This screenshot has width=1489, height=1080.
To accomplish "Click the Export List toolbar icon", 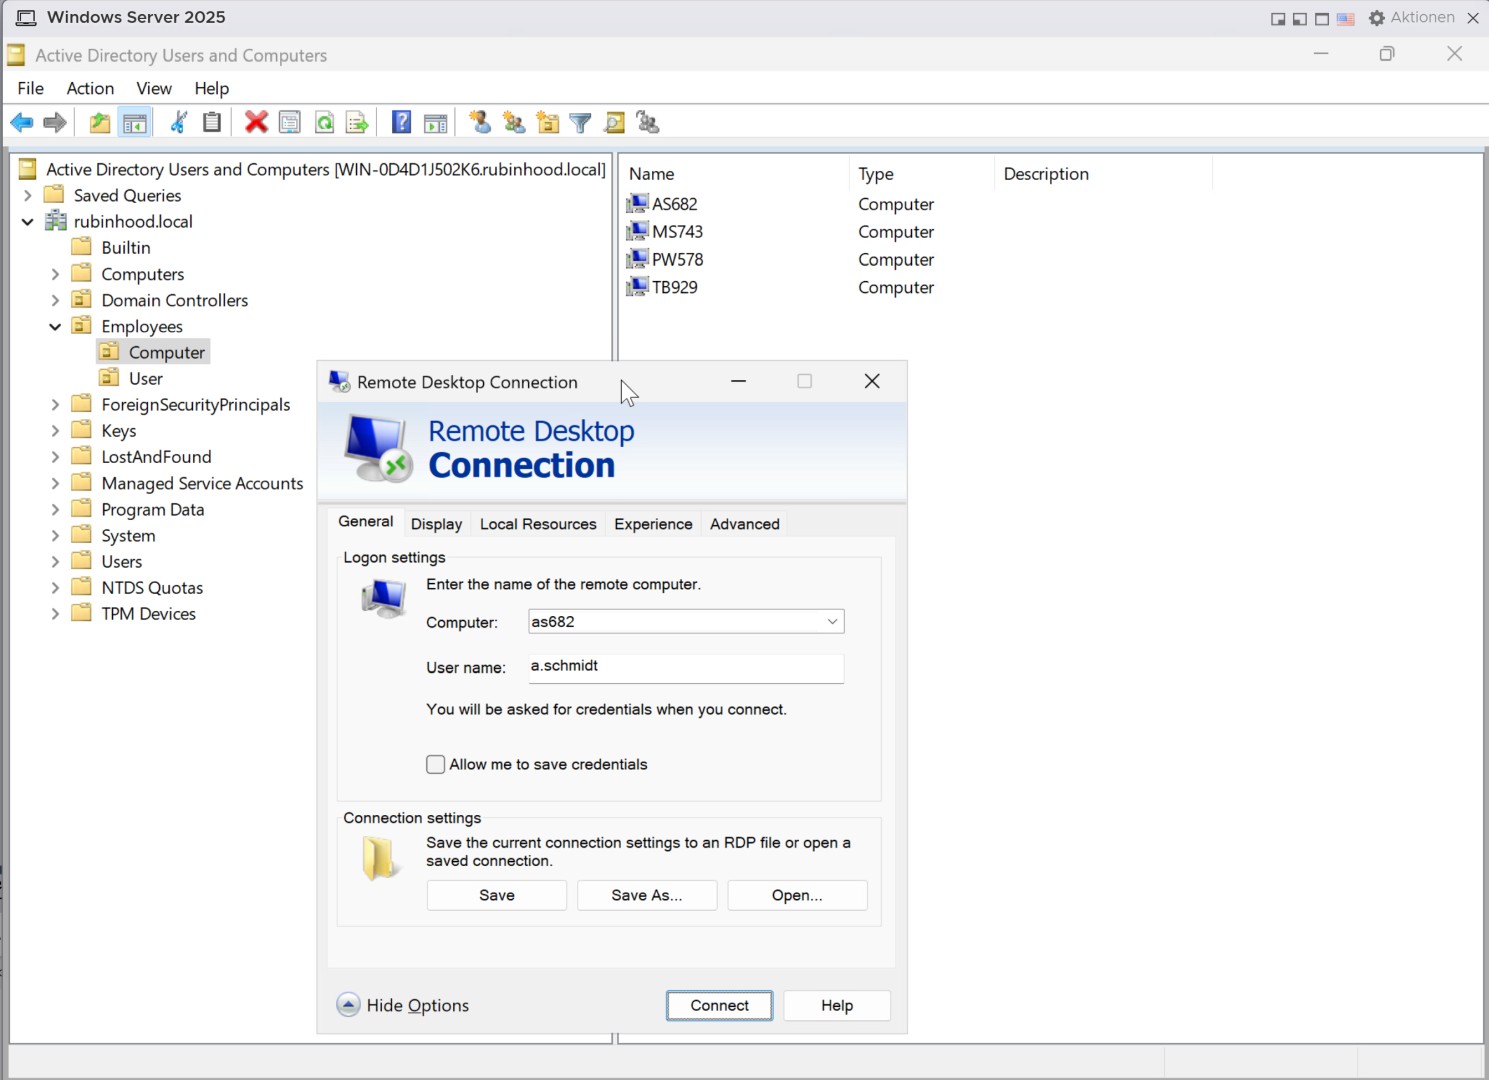I will [357, 123].
